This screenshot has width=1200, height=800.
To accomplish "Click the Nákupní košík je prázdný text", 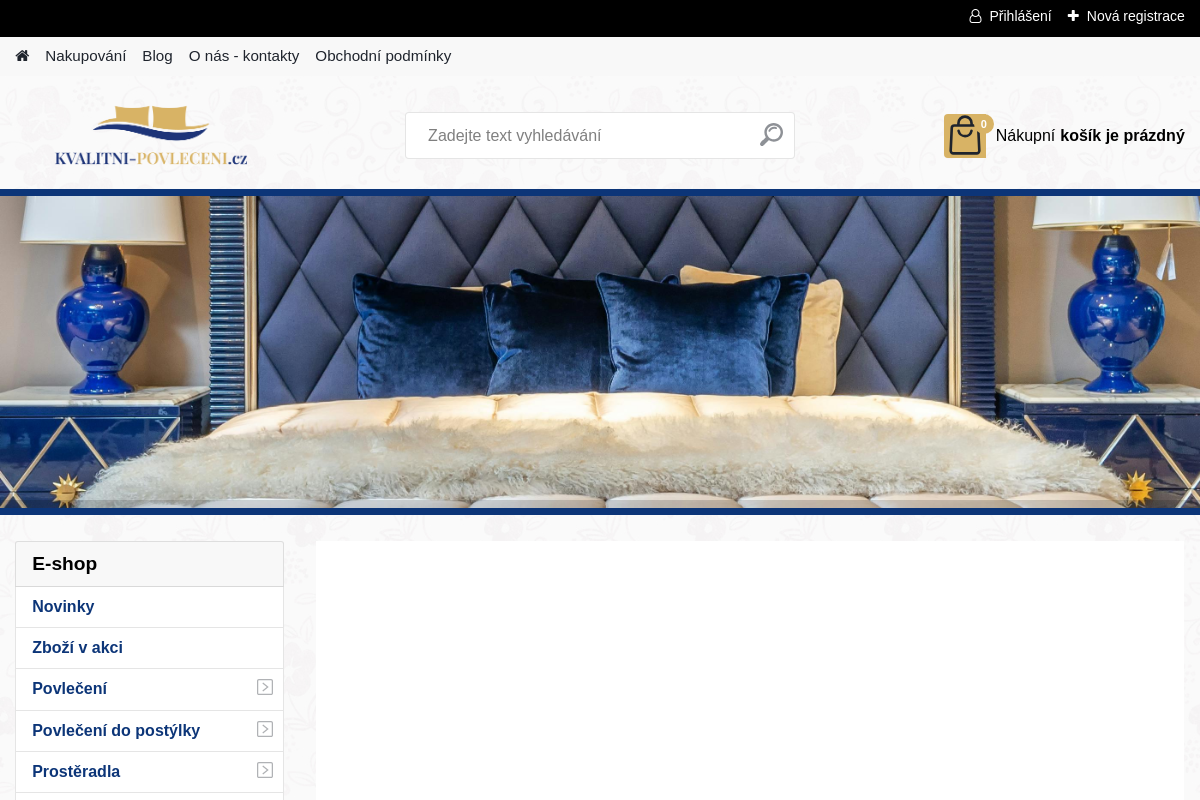I will tap(1090, 136).
